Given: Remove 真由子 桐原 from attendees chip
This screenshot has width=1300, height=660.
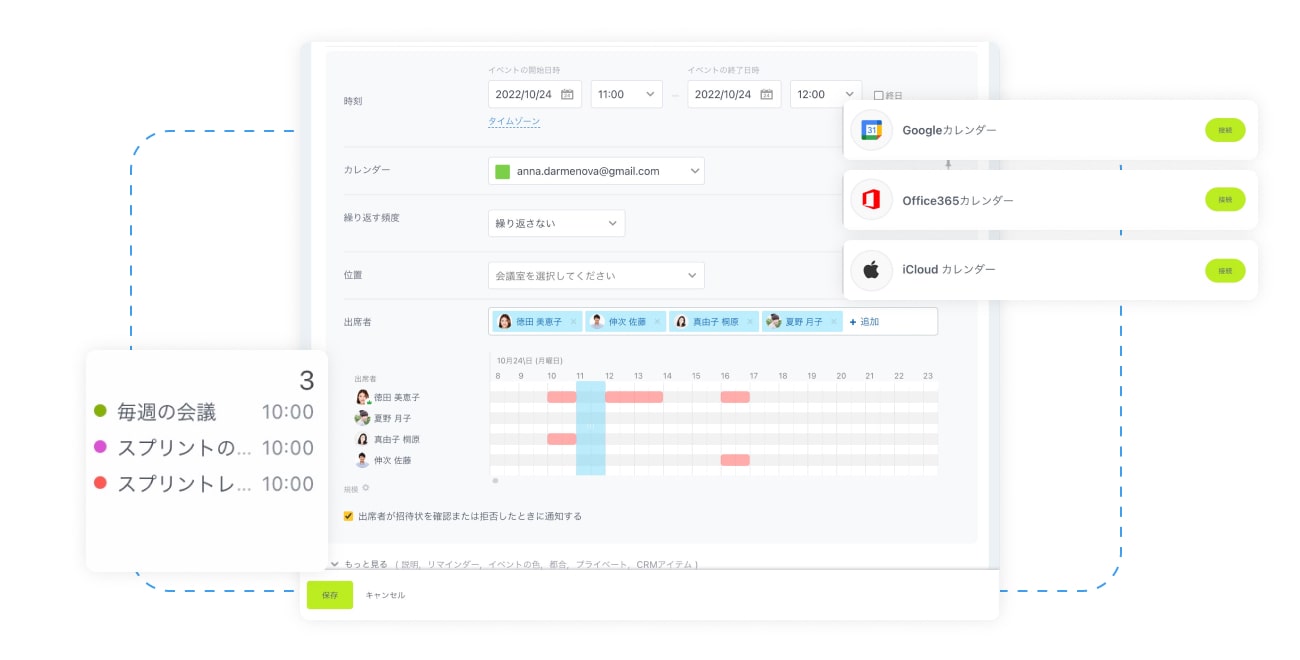Looking at the screenshot, I should [x=750, y=322].
